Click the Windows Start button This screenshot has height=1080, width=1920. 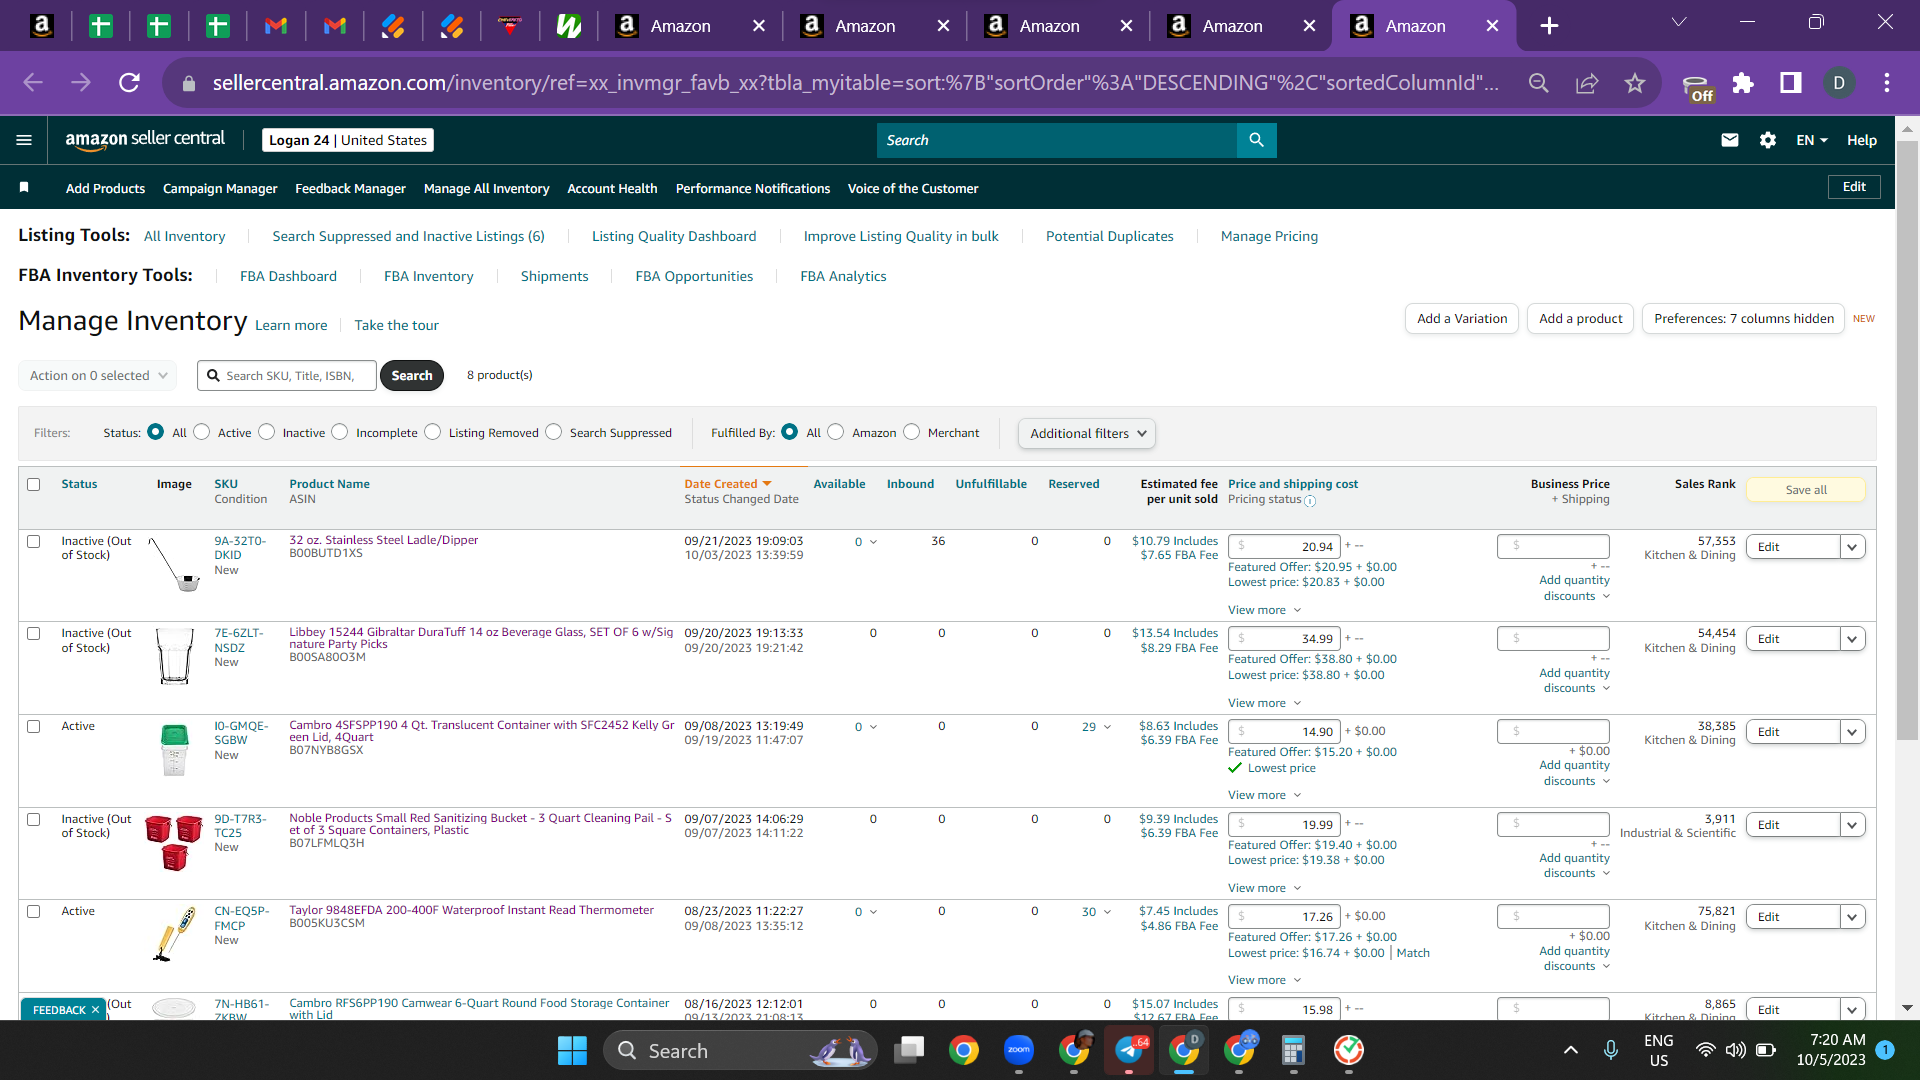click(572, 1050)
